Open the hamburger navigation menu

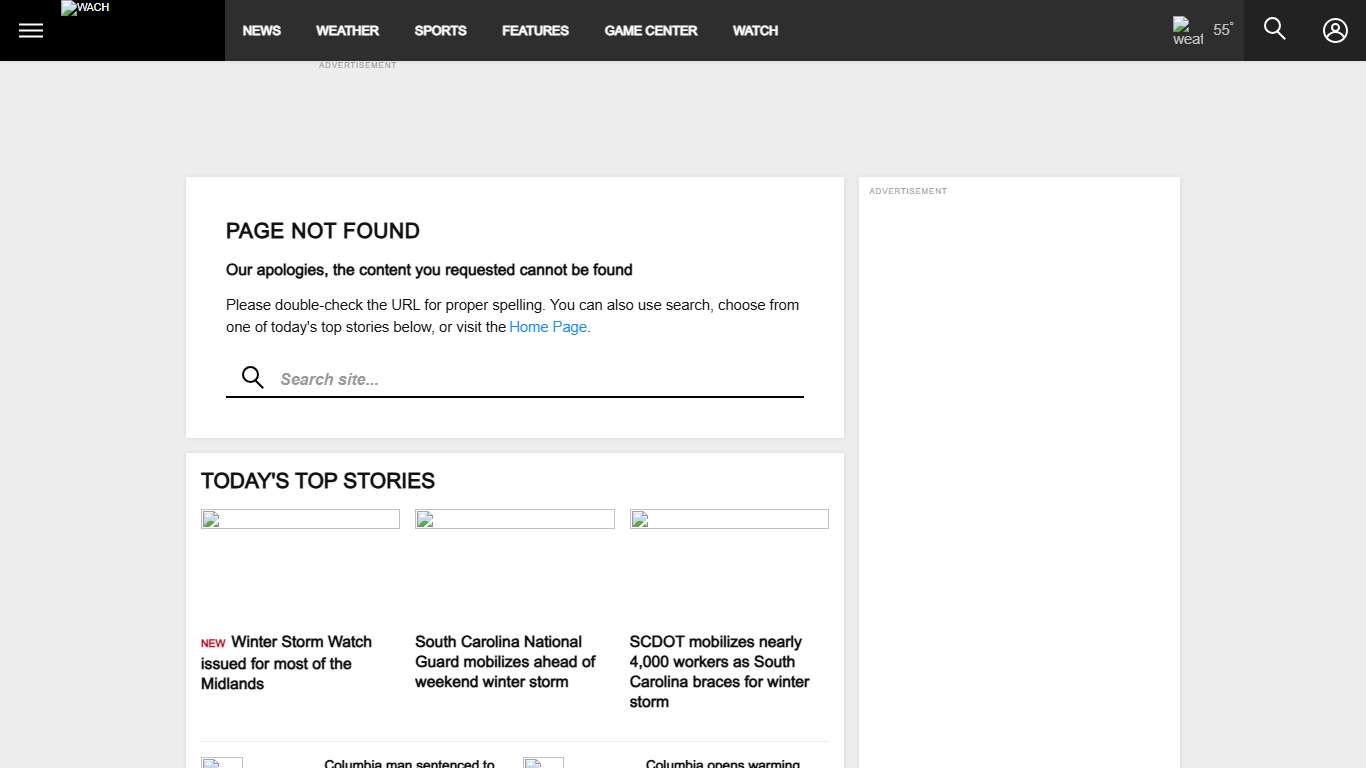click(30, 30)
